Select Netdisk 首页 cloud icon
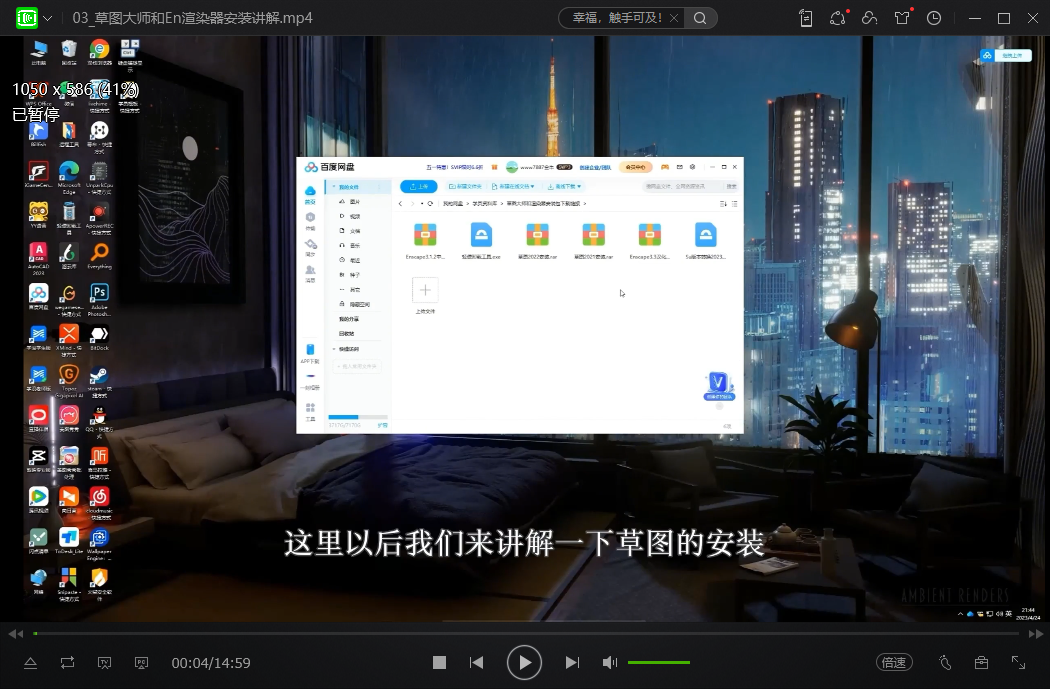This screenshot has height=689, width=1050. (x=310, y=194)
